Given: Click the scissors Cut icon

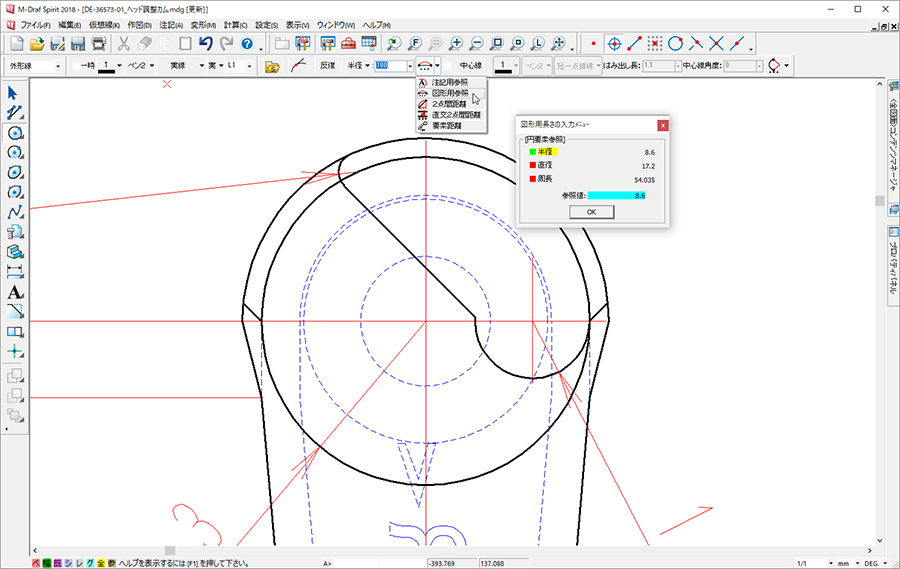Looking at the screenshot, I should pyautogui.click(x=124, y=43).
